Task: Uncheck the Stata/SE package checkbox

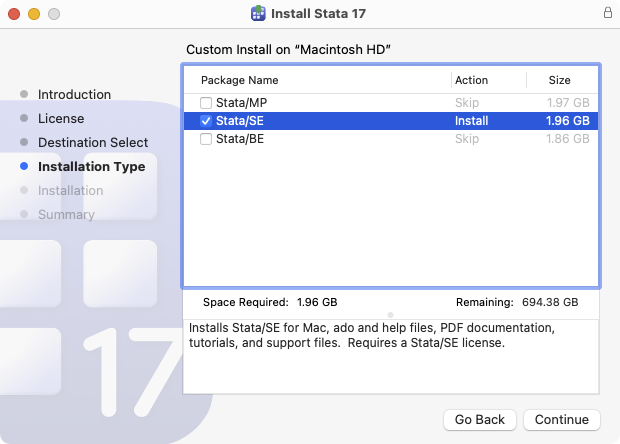Action: click(206, 121)
